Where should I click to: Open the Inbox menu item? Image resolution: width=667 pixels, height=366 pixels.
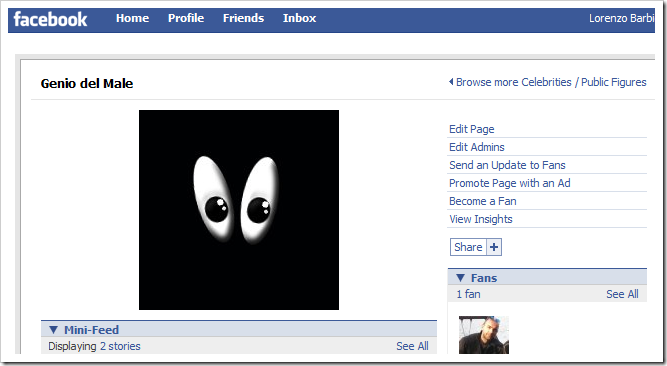[x=299, y=18]
